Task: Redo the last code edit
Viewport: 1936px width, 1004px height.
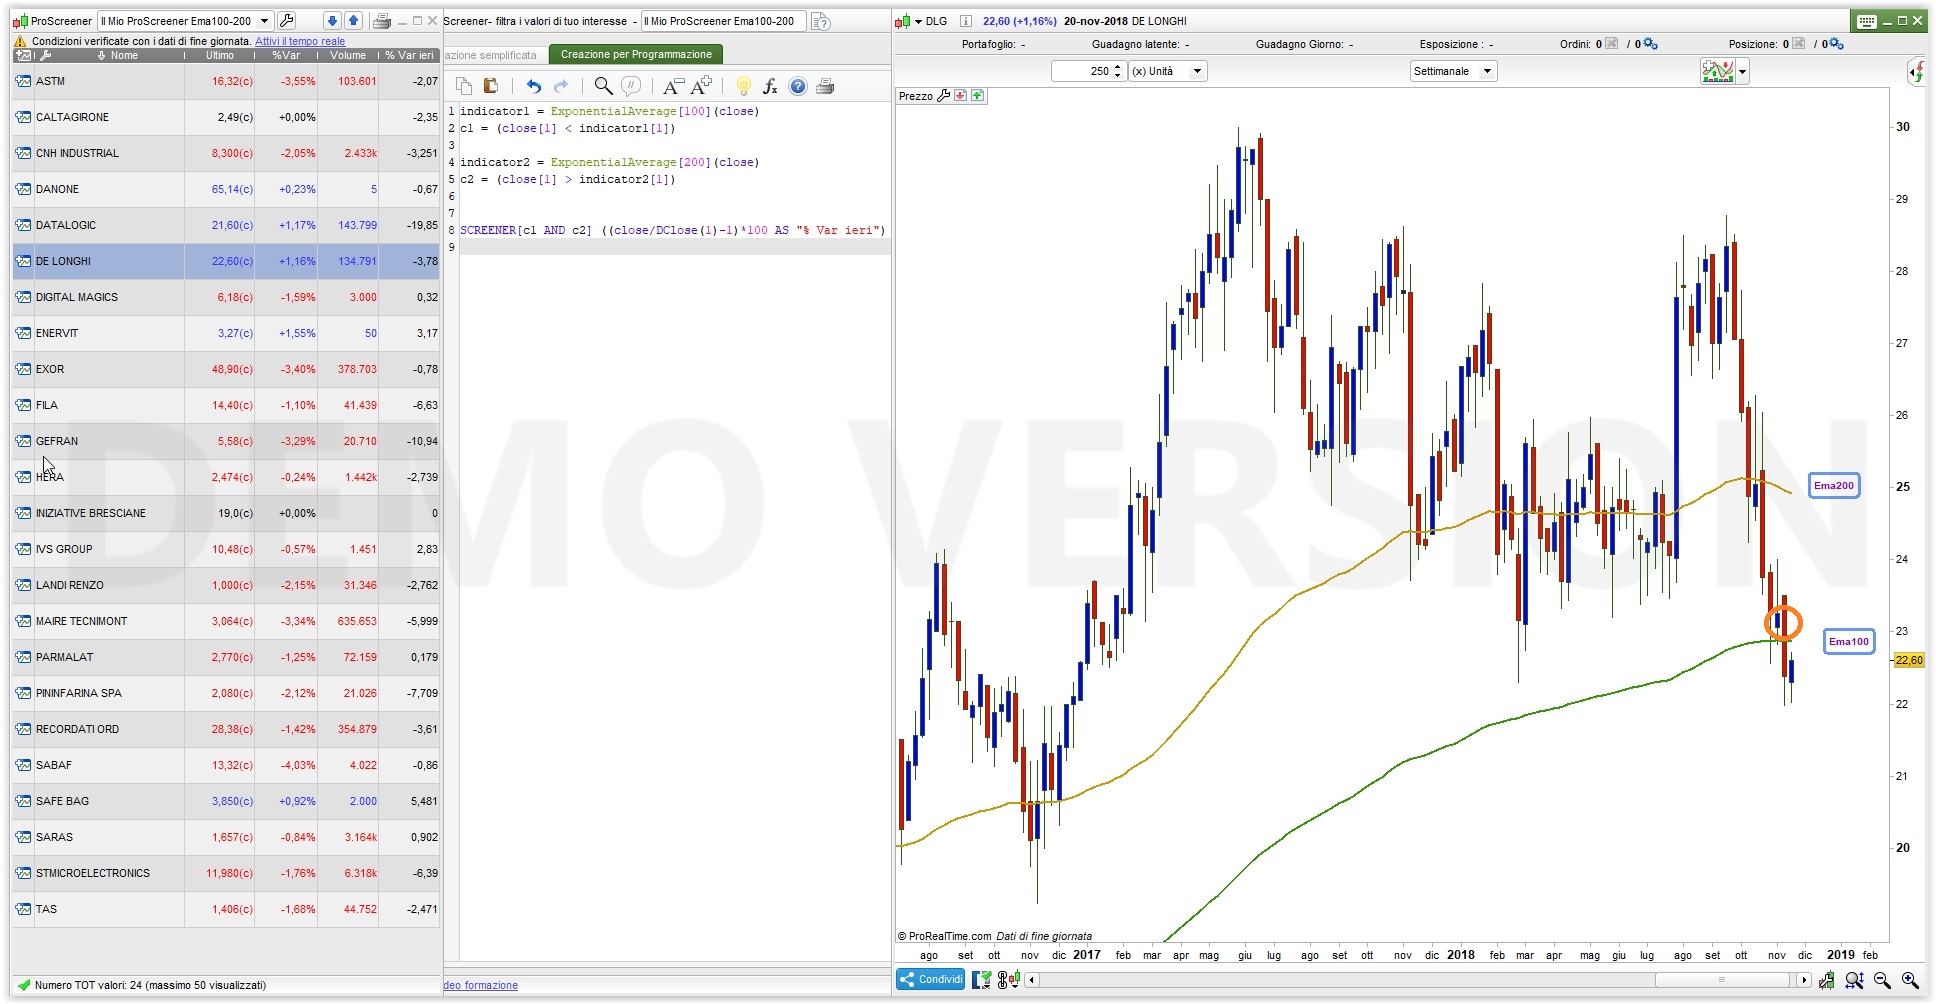Action: click(x=561, y=86)
